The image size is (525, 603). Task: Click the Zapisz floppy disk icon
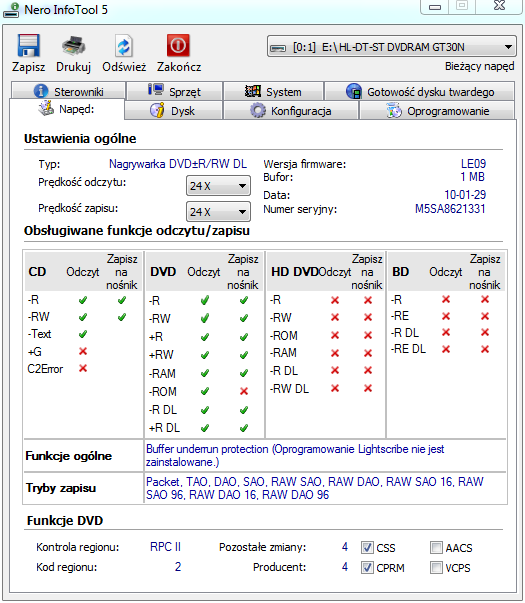[x=28, y=45]
